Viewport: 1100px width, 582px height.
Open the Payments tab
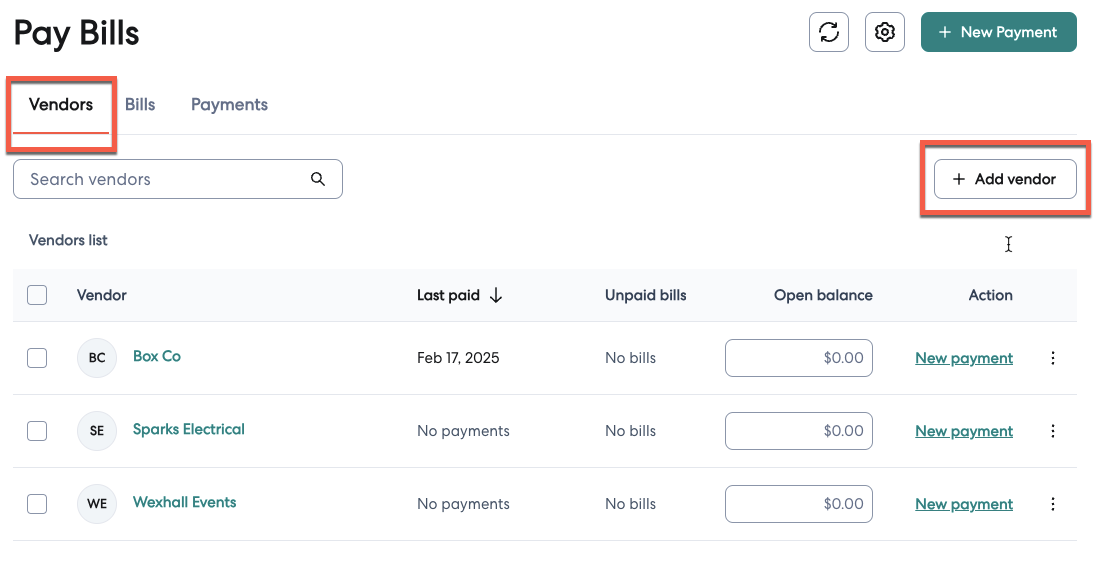click(x=229, y=104)
